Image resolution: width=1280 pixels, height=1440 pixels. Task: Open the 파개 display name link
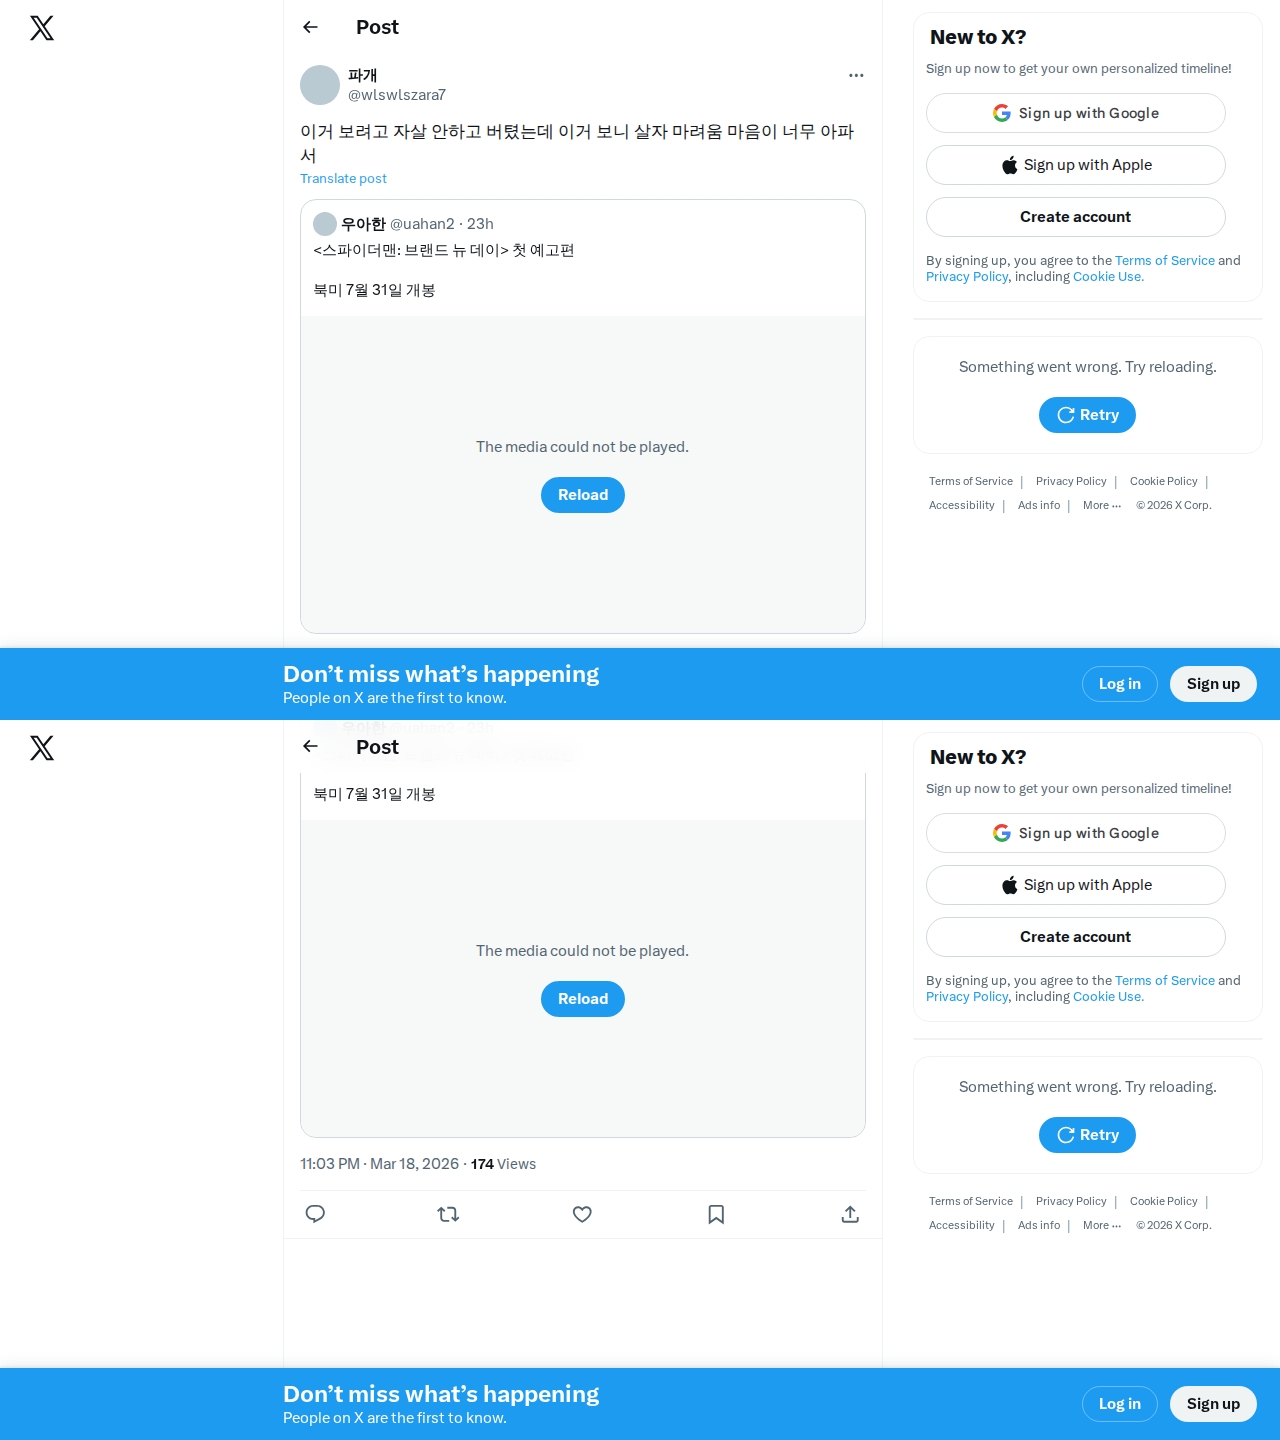362,75
